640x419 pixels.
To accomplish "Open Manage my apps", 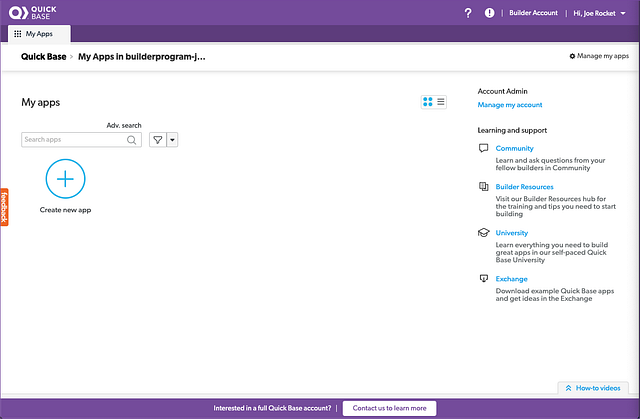I will 599,56.
